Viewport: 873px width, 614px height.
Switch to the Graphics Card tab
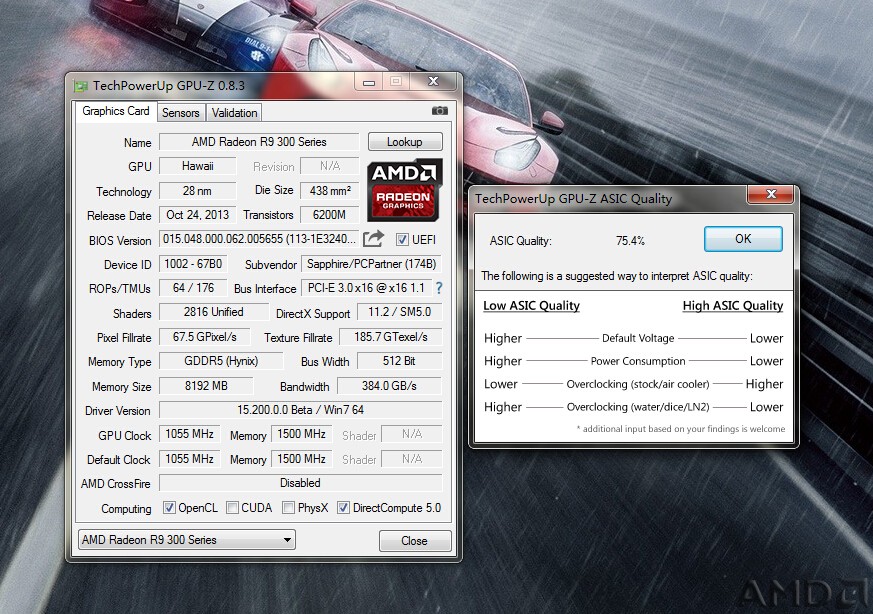click(116, 111)
